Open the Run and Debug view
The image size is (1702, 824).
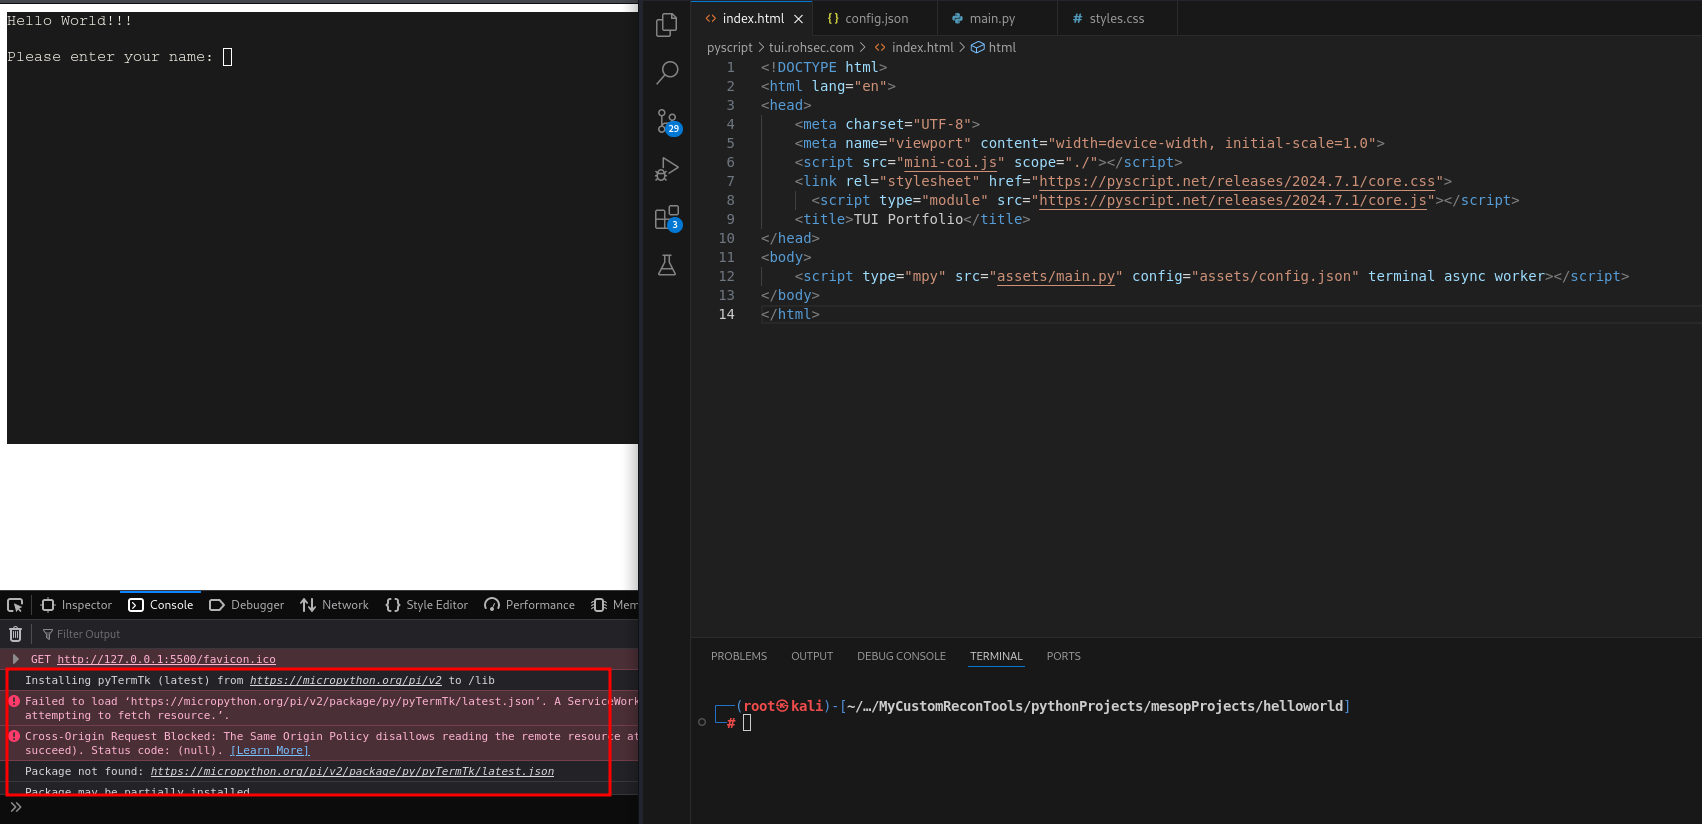pyautogui.click(x=666, y=169)
